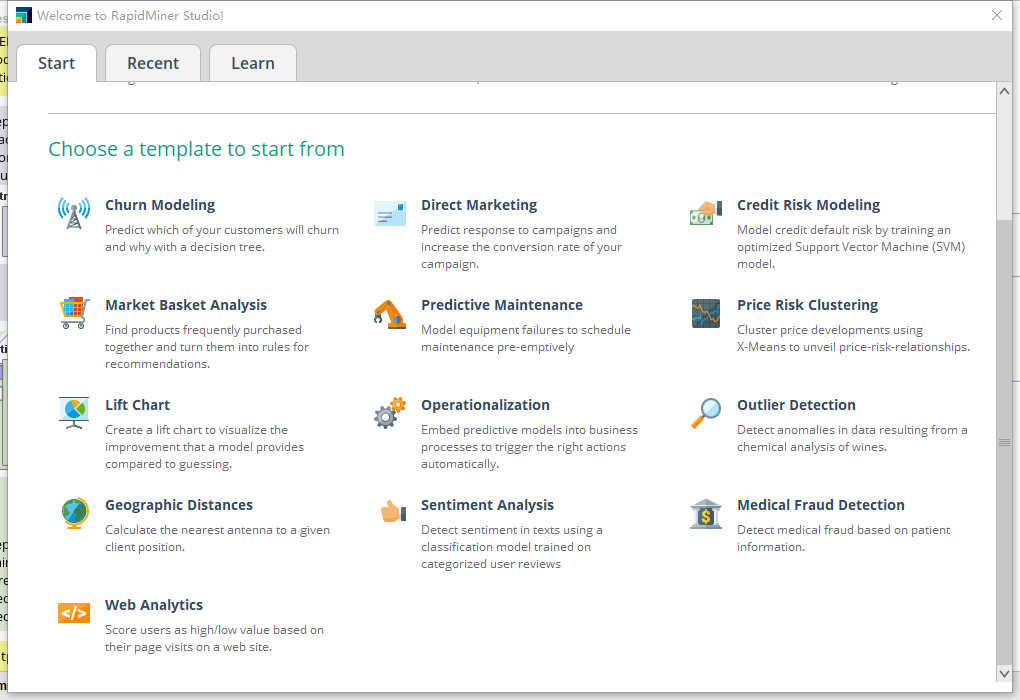Click the Predictive Maintenance robot arm icon
Image resolution: width=1020 pixels, height=700 pixels.
(x=390, y=314)
